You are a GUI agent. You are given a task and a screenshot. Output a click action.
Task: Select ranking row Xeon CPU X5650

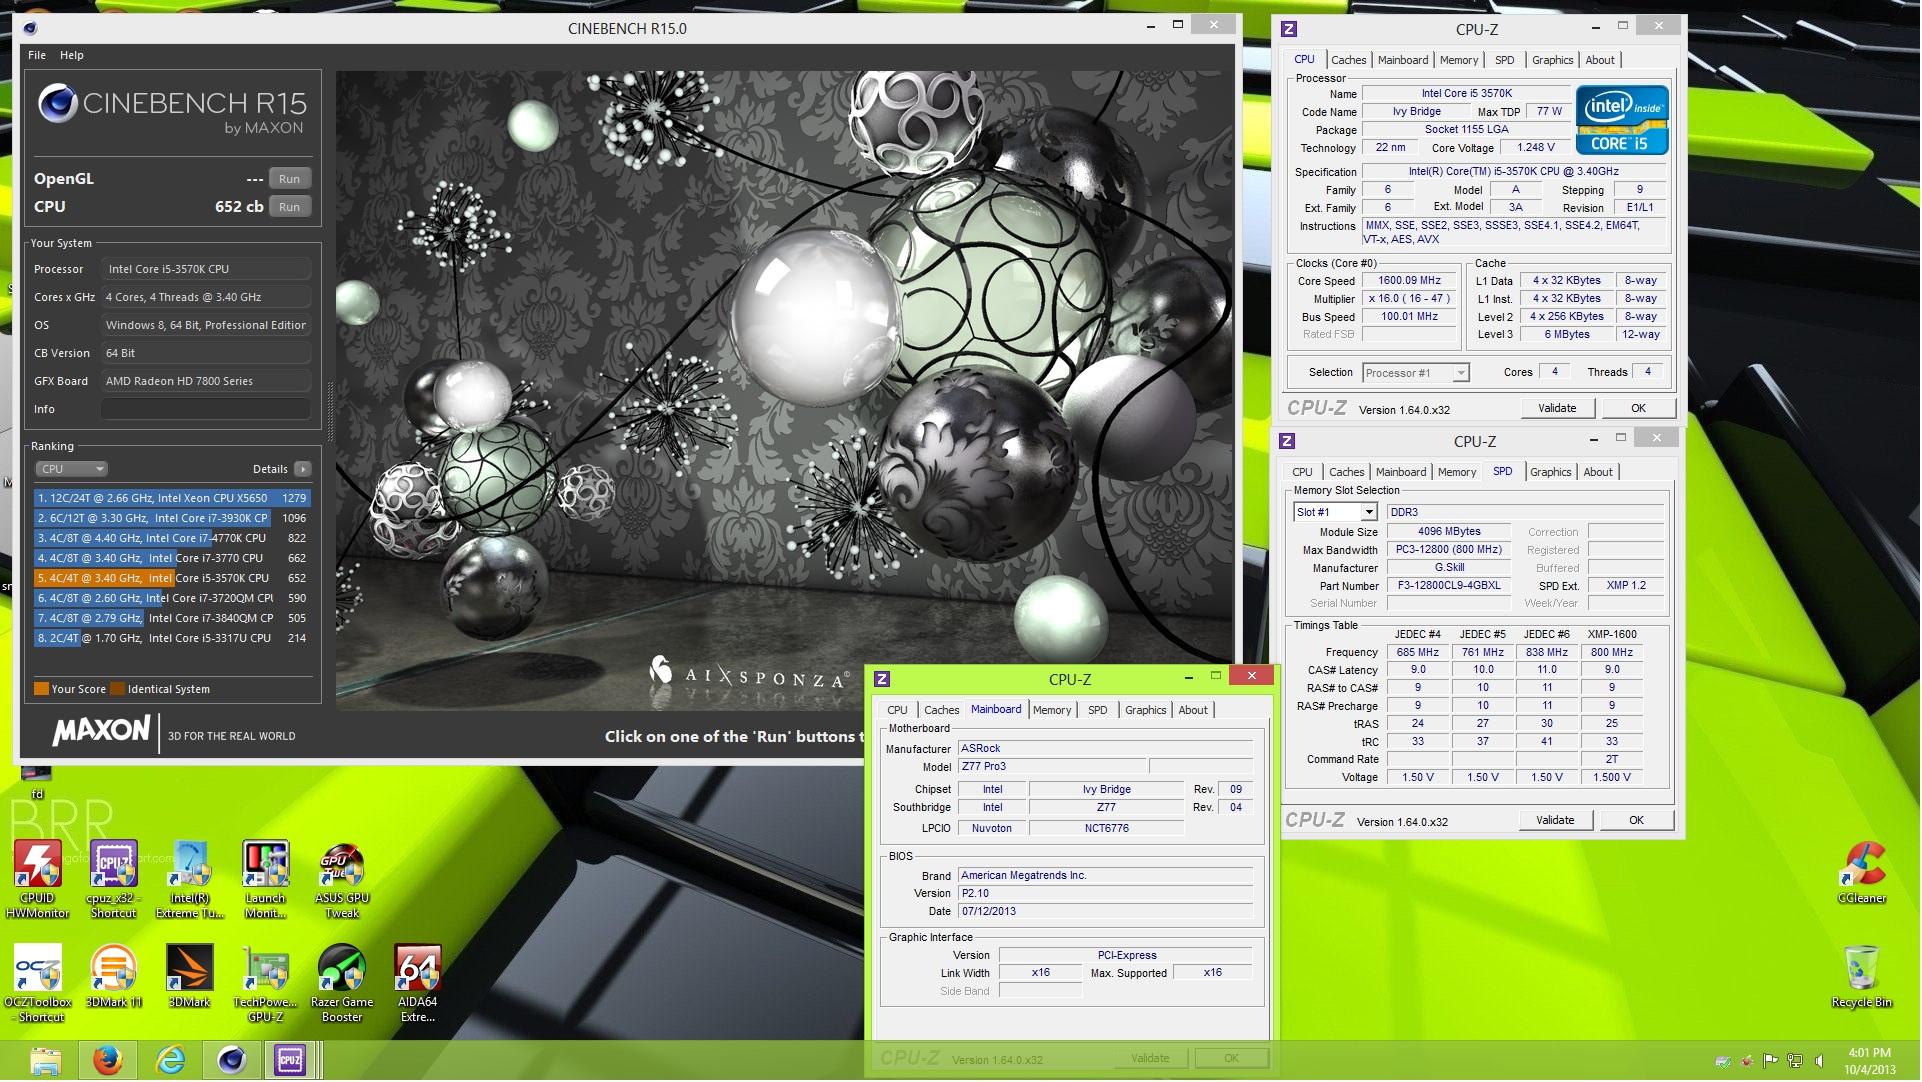click(172, 498)
